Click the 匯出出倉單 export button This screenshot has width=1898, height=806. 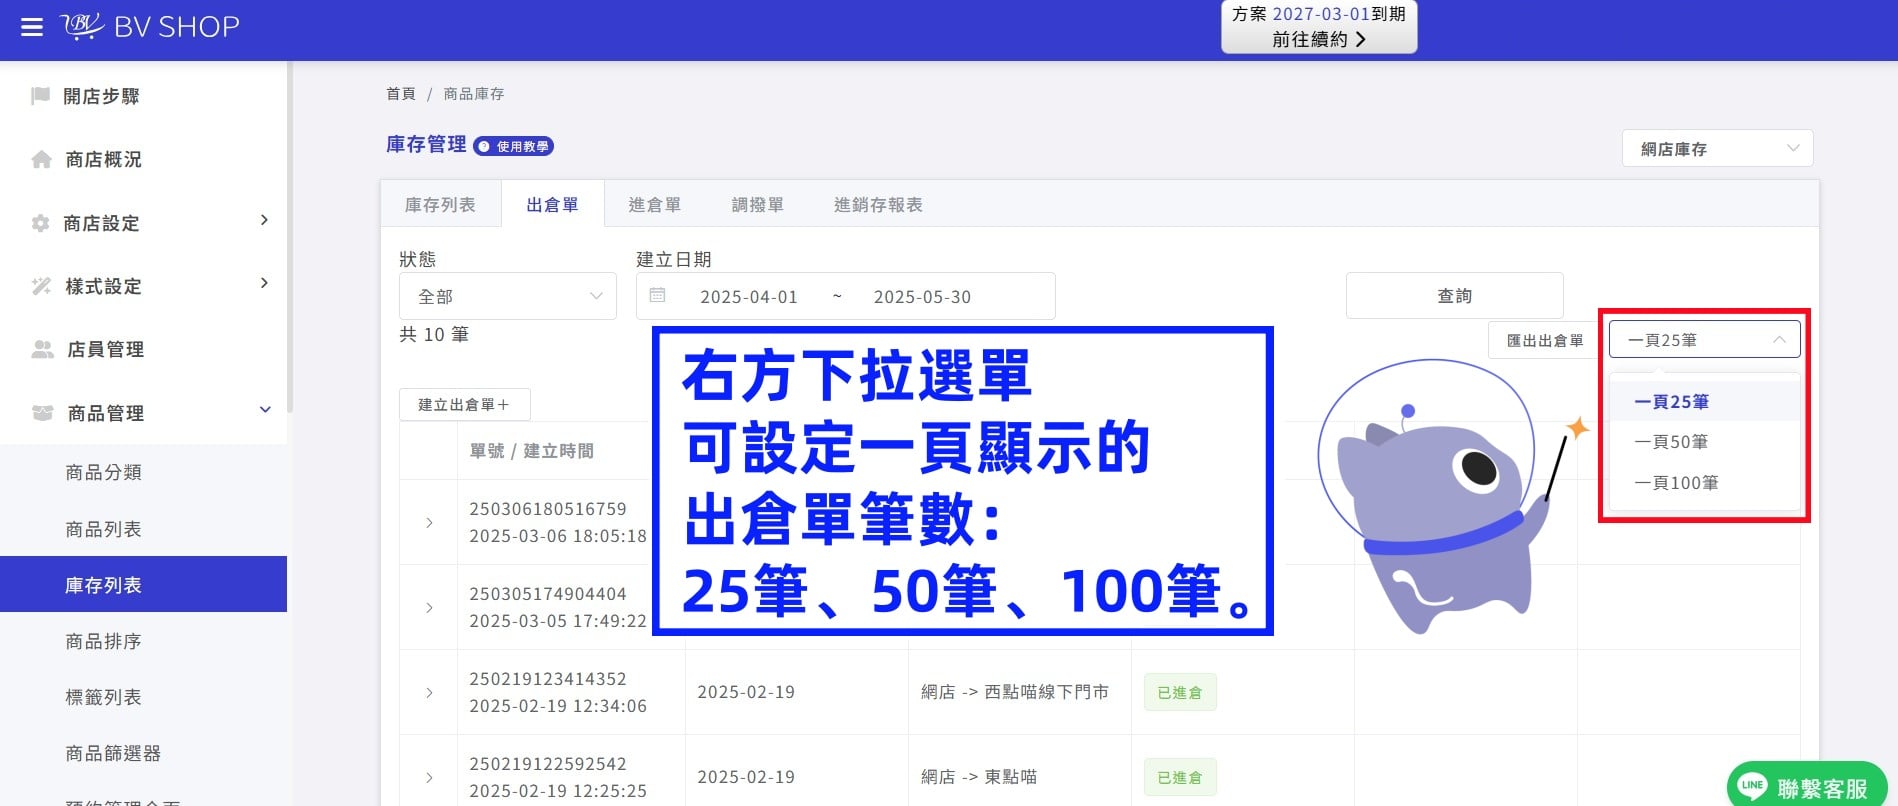[x=1545, y=340]
